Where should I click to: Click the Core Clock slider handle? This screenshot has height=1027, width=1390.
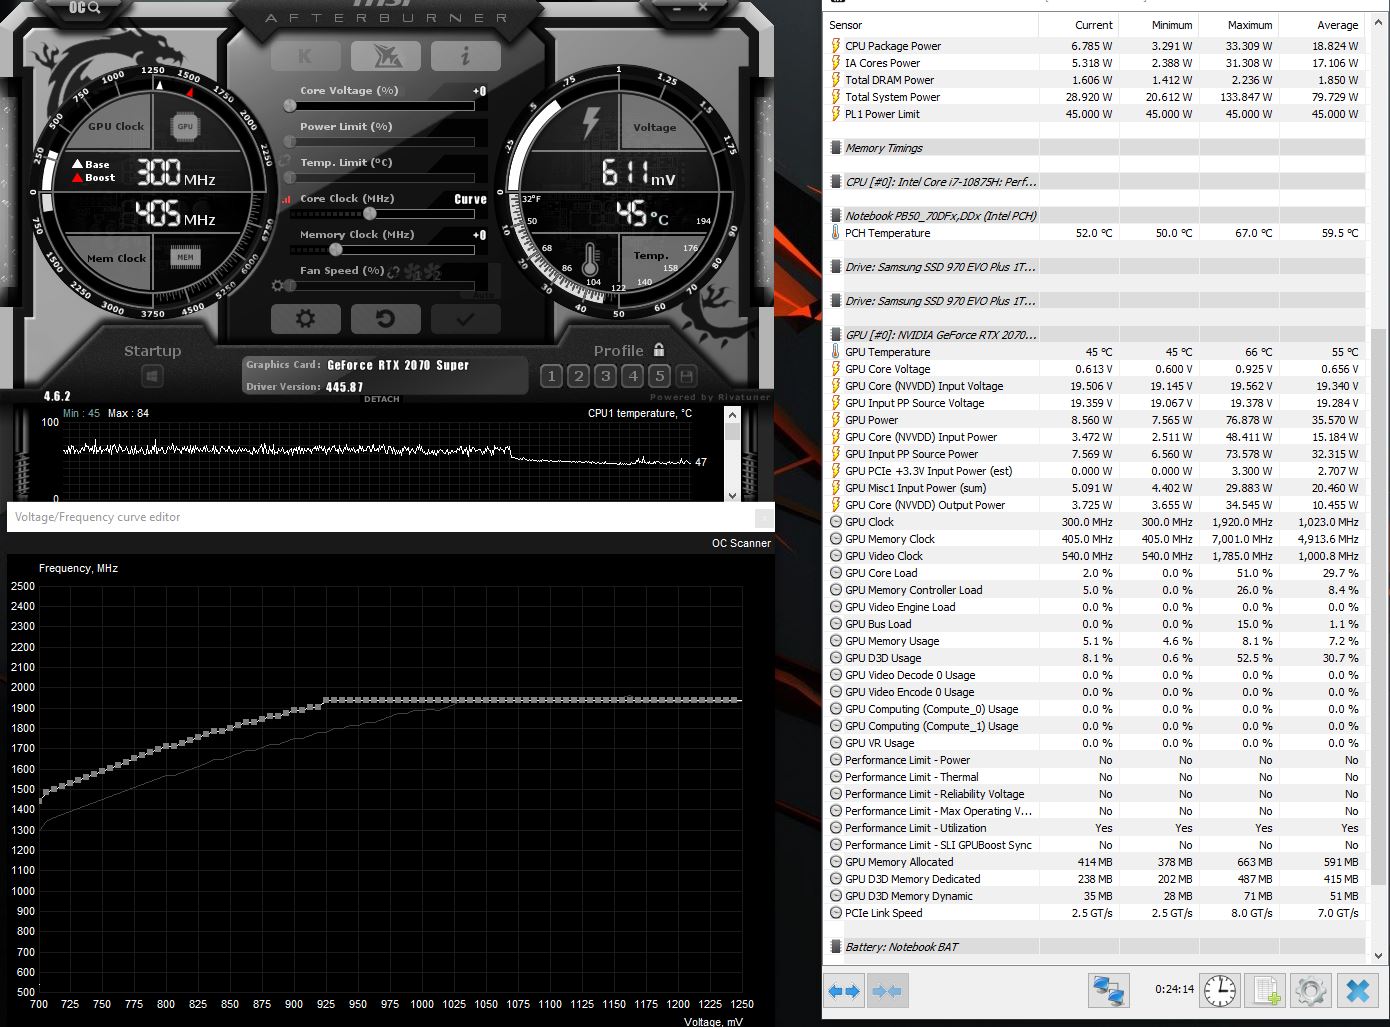(x=370, y=214)
